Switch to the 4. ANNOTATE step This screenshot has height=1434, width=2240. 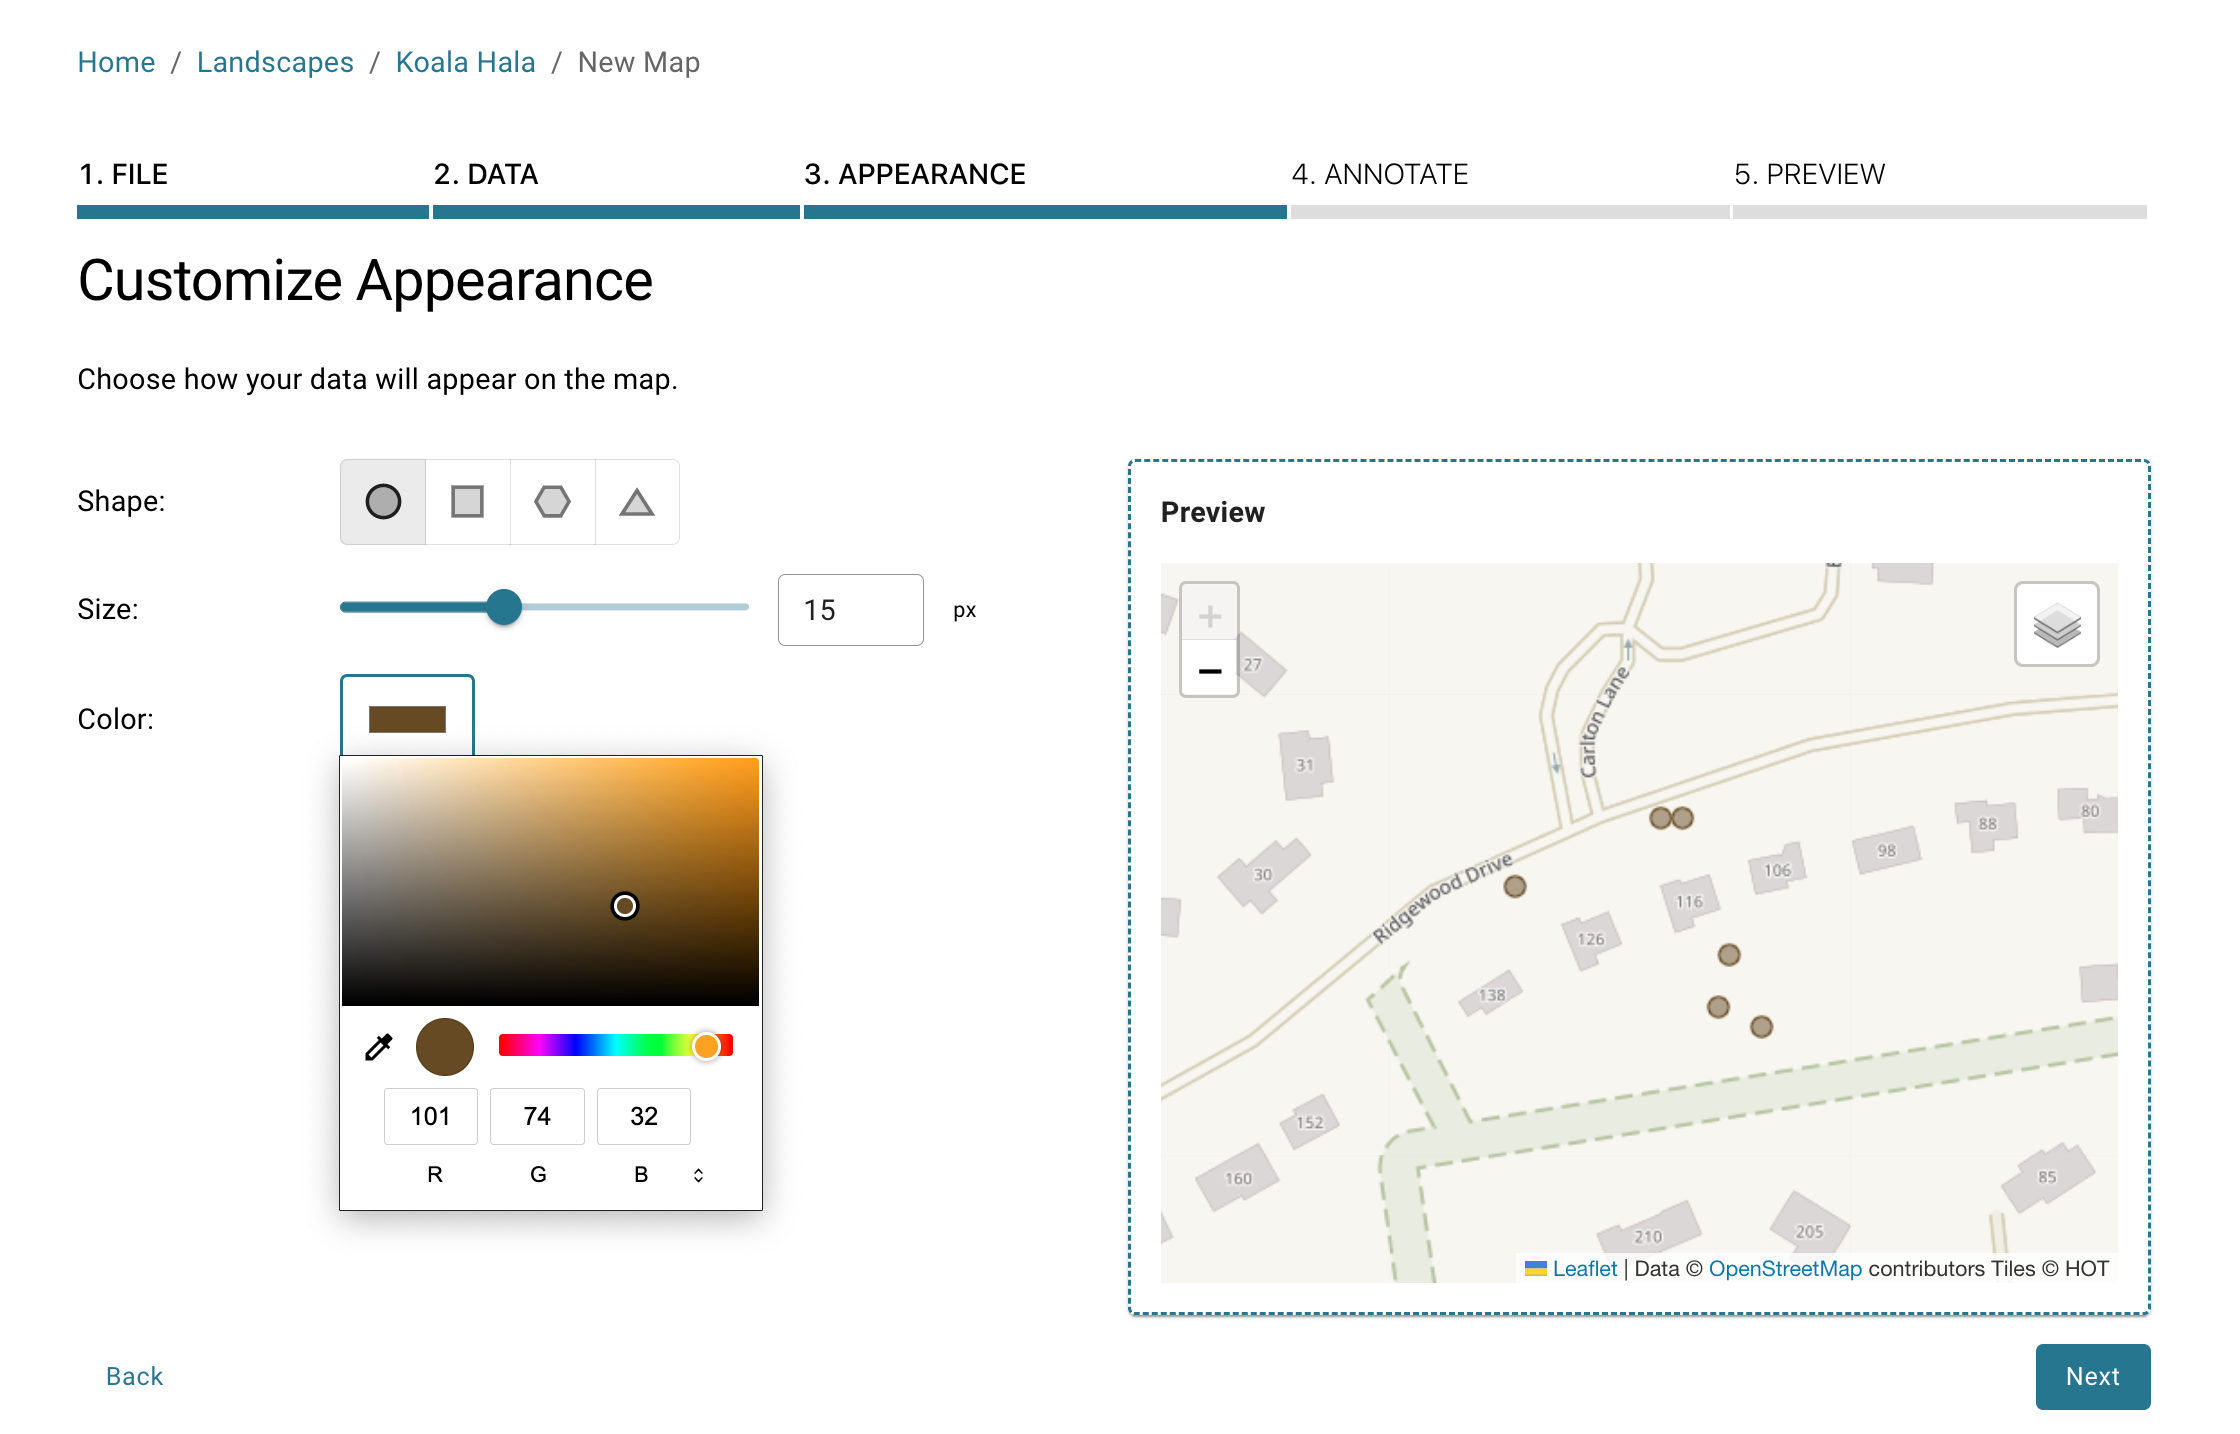pos(1381,173)
